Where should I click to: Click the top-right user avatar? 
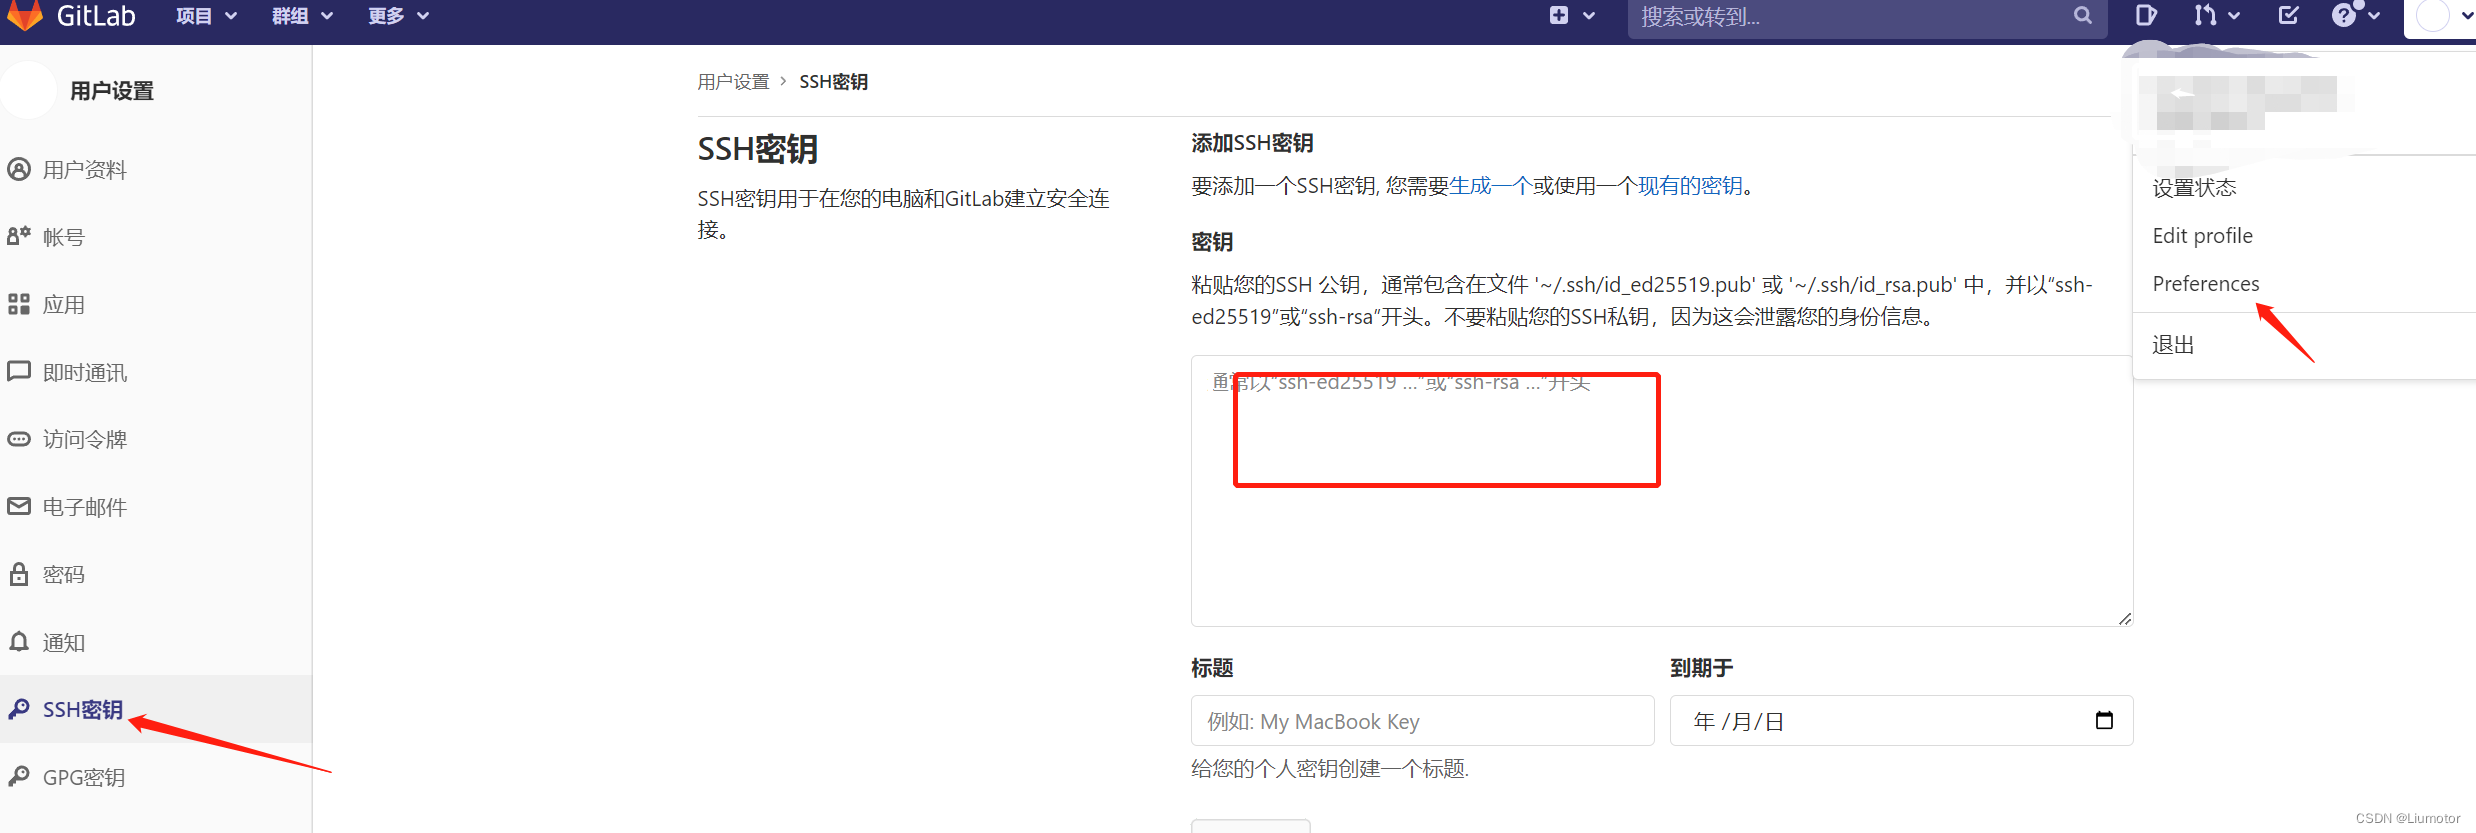(x=2432, y=16)
